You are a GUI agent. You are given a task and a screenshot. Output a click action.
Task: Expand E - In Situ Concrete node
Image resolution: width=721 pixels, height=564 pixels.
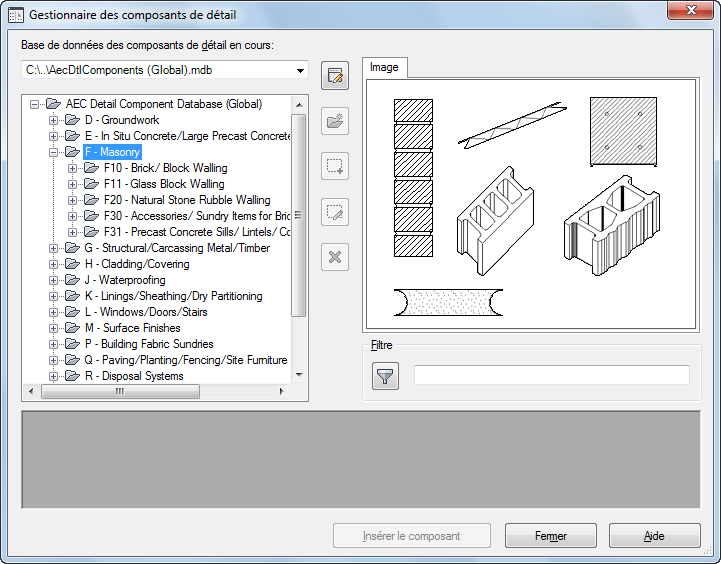tap(53, 137)
